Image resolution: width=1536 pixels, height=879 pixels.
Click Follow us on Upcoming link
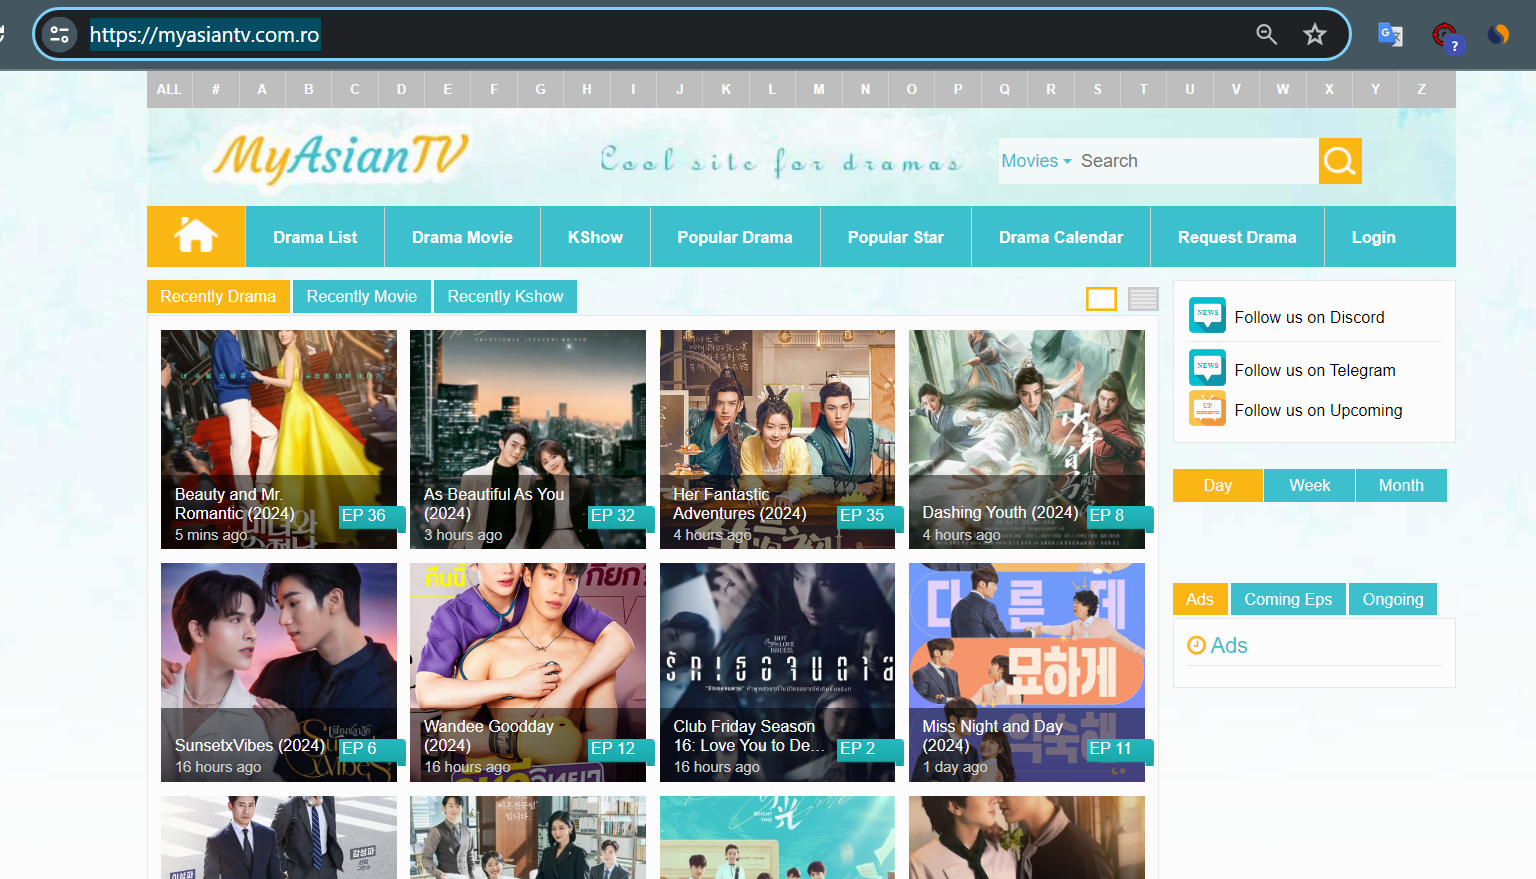(1318, 410)
